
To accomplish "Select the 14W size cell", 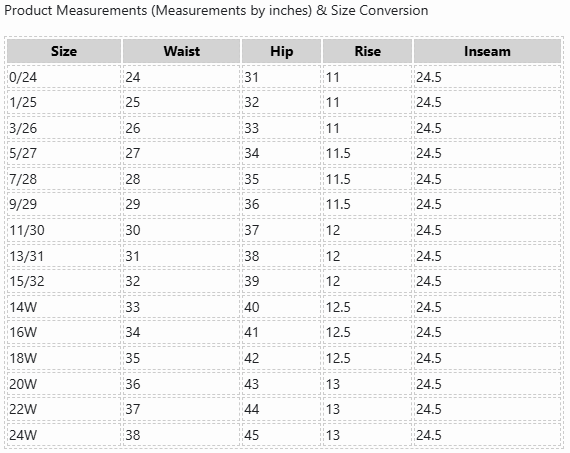I will pos(64,307).
